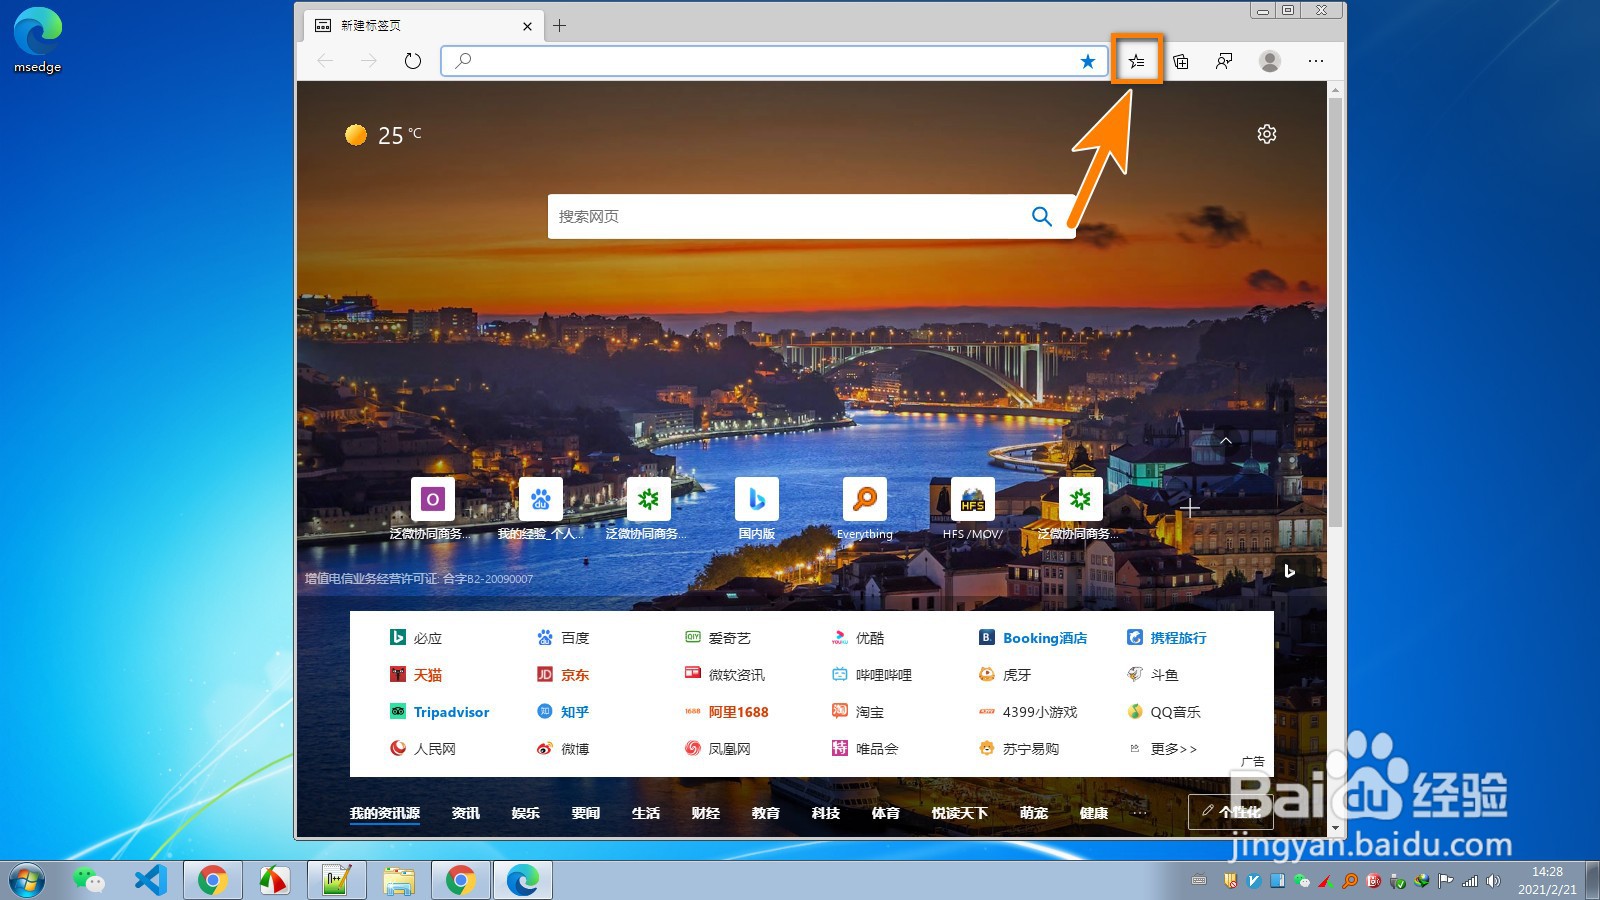Click the weather 25℃ widget
This screenshot has width=1600, height=900.
click(383, 135)
